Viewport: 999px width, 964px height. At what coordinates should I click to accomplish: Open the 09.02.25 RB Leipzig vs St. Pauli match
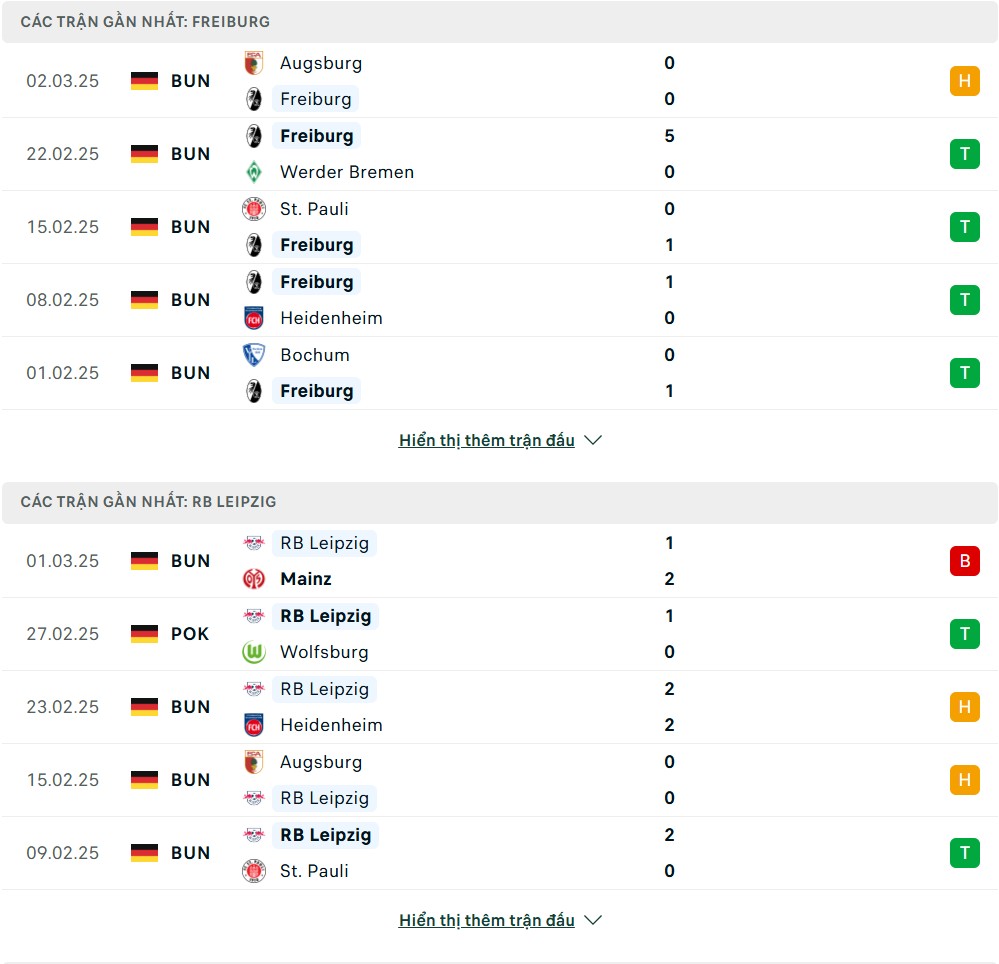click(x=500, y=853)
